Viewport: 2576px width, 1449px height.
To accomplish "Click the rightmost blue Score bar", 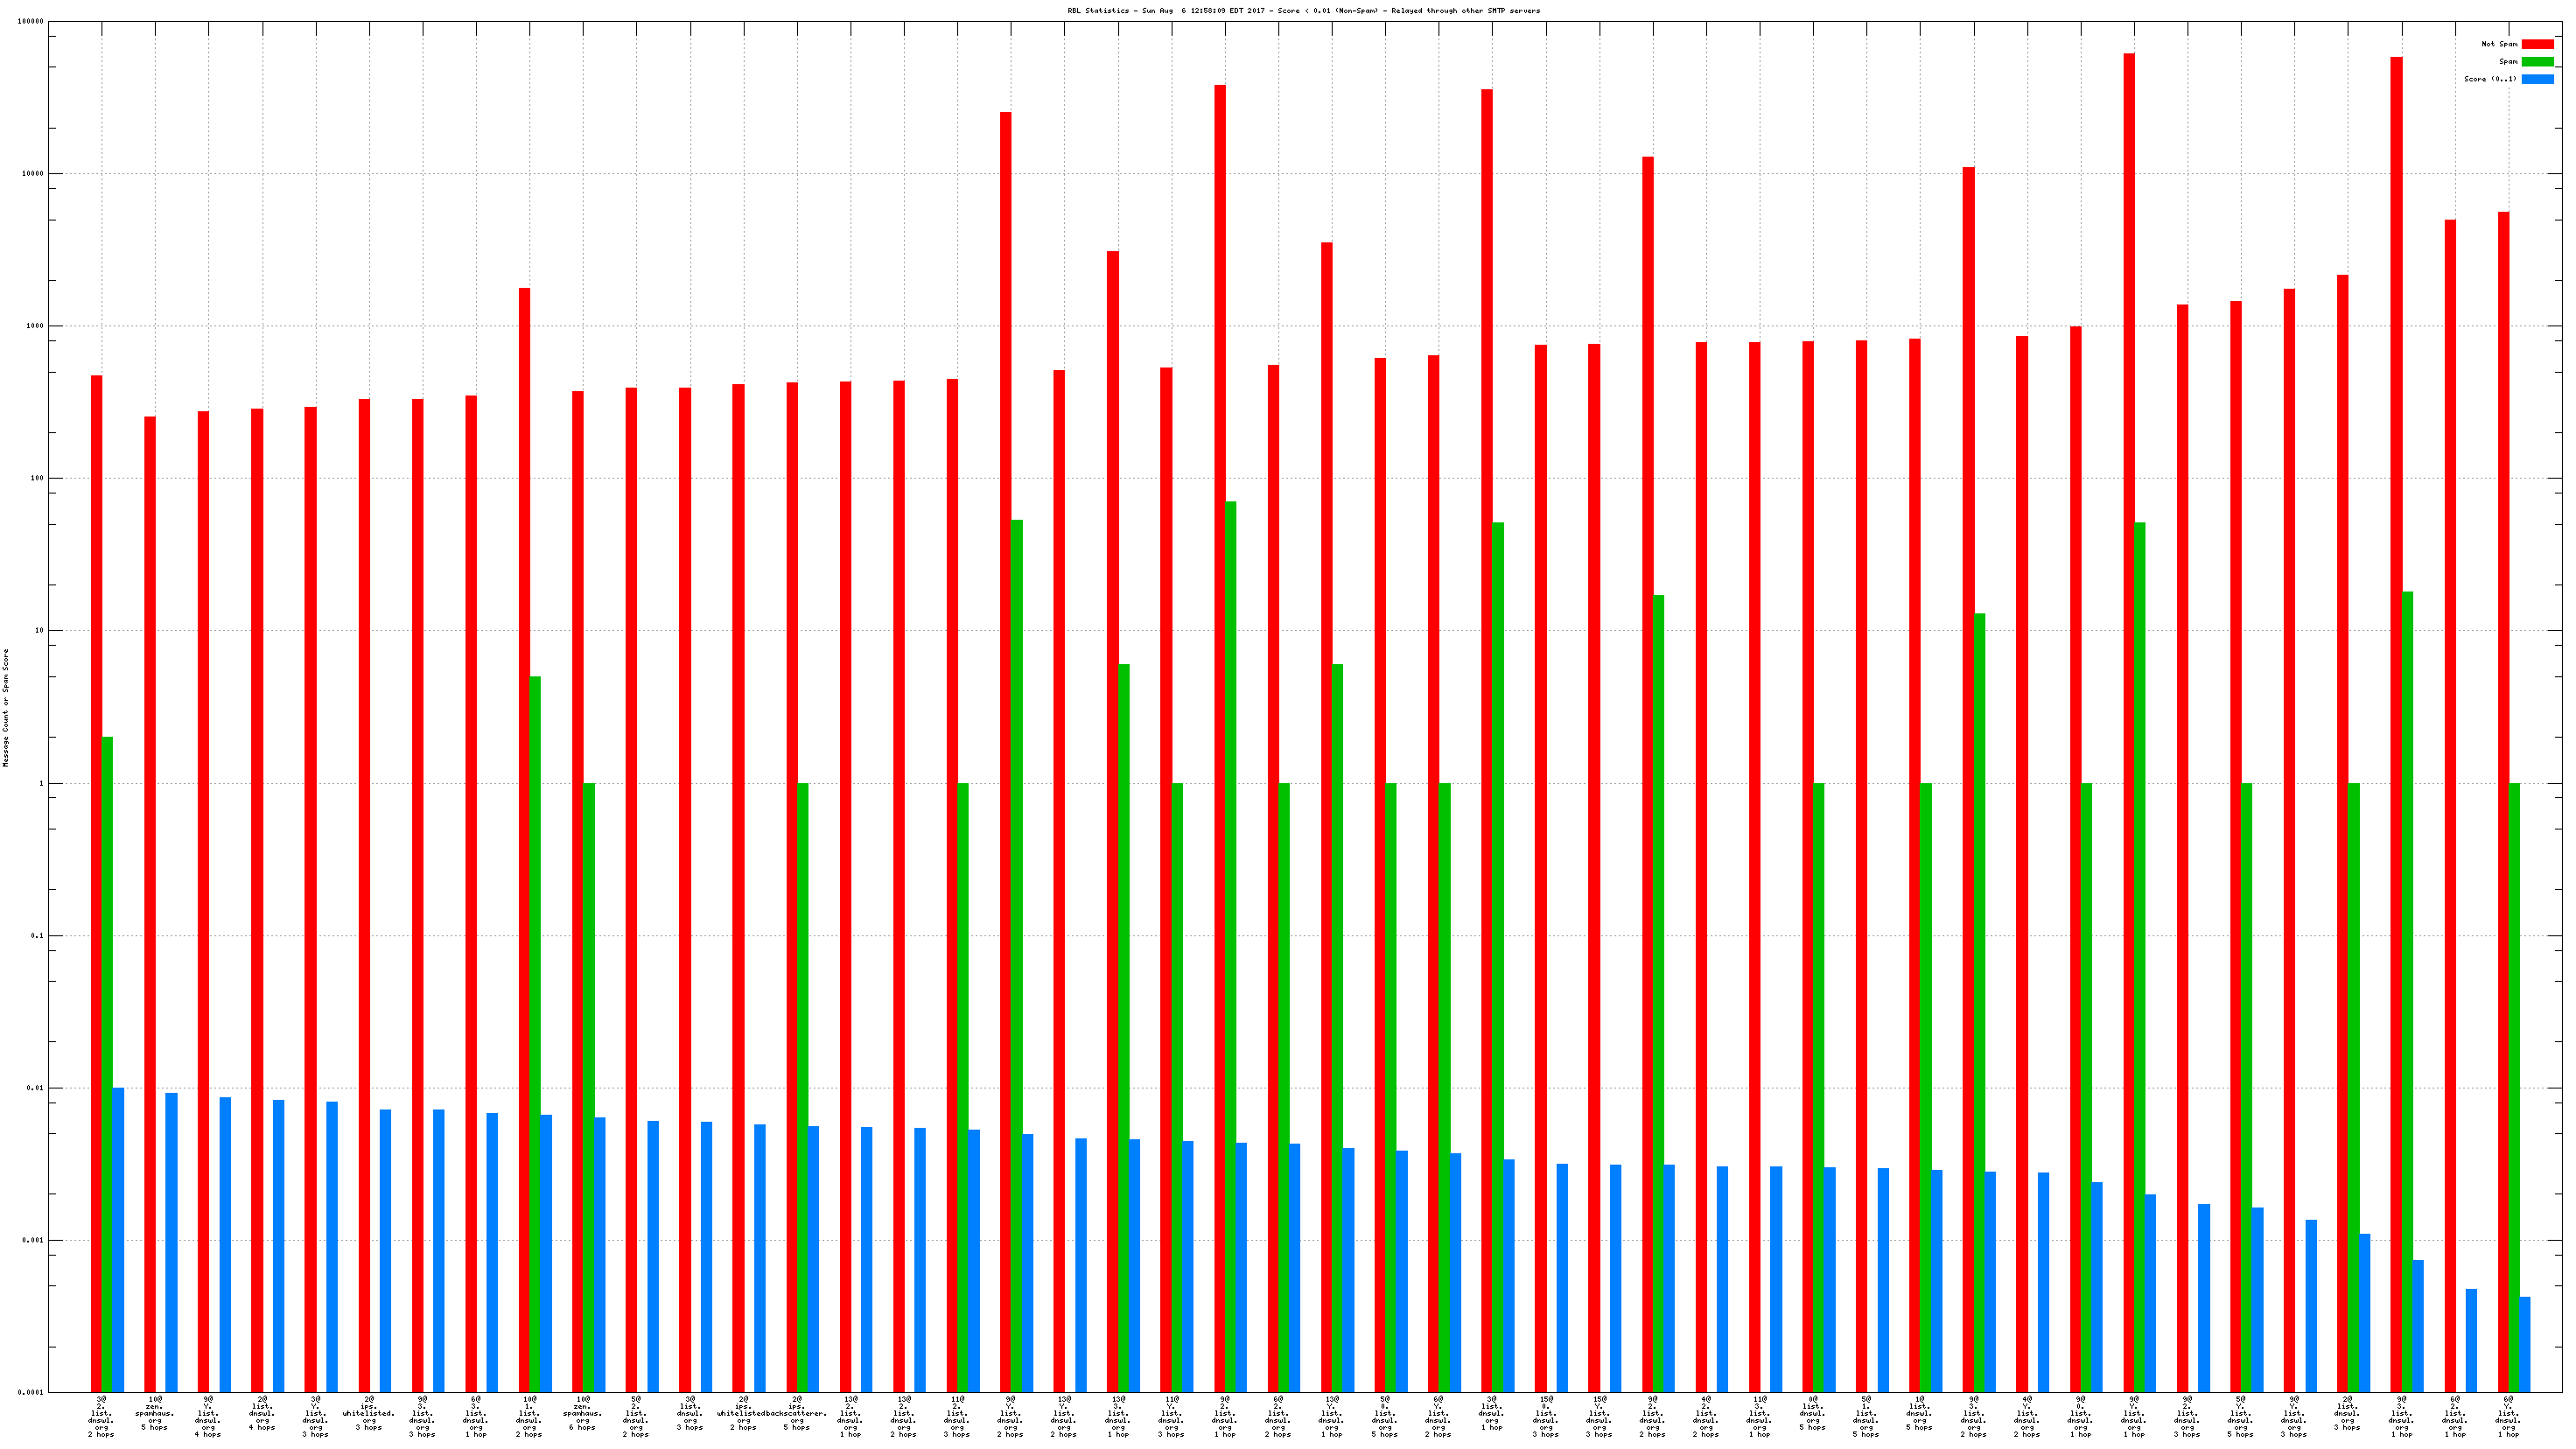I will coord(2524,1345).
